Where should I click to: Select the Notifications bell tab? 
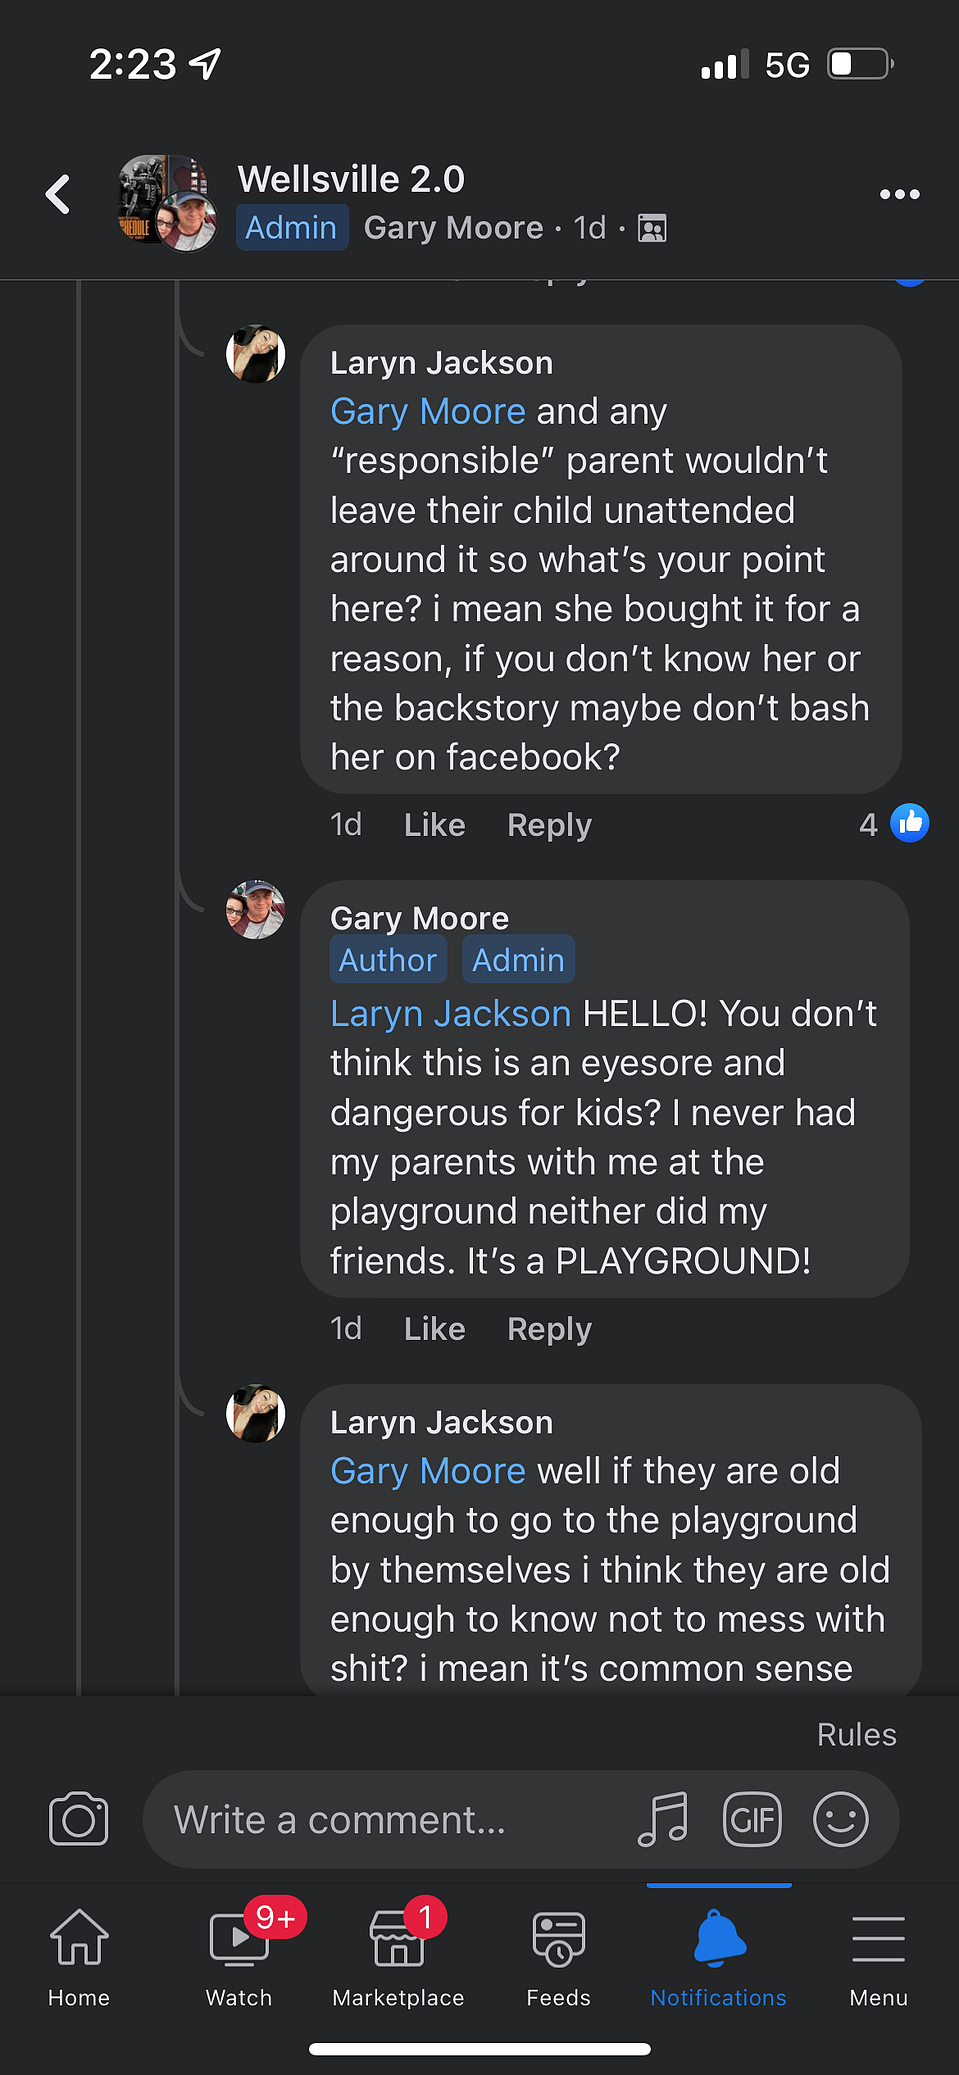(718, 1957)
